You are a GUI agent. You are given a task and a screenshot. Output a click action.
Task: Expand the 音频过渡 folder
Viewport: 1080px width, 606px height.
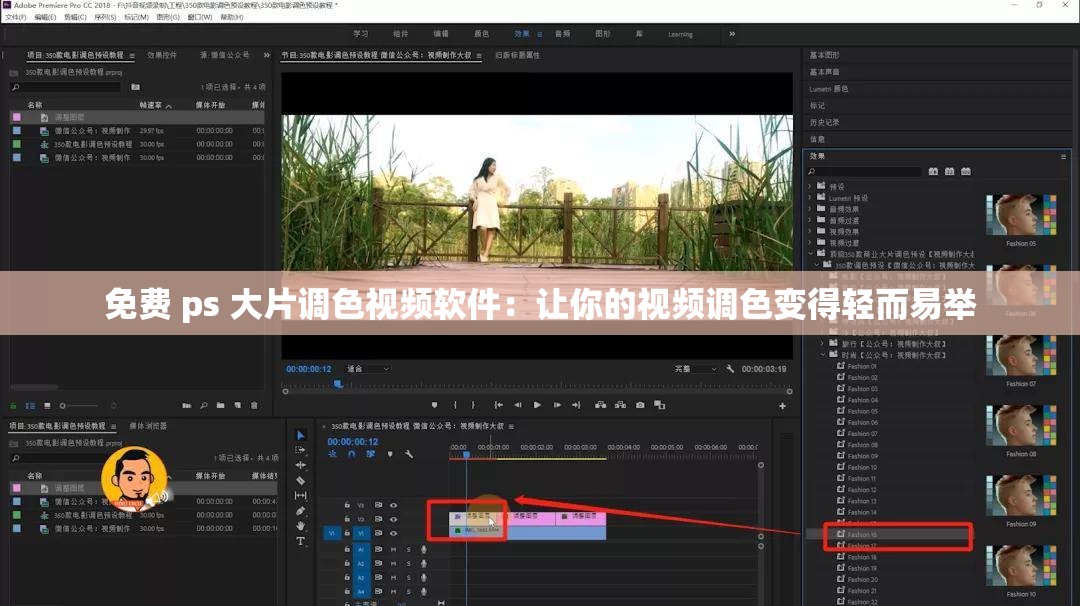(810, 220)
